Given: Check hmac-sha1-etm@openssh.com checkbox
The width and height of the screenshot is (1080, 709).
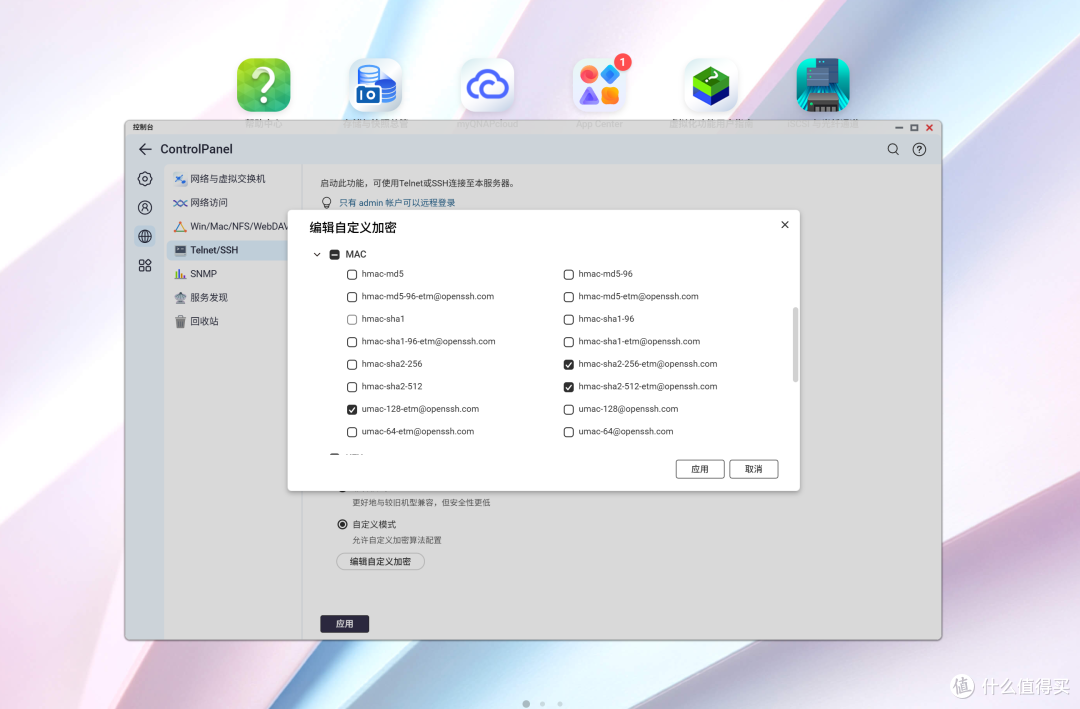Looking at the screenshot, I should click(569, 342).
